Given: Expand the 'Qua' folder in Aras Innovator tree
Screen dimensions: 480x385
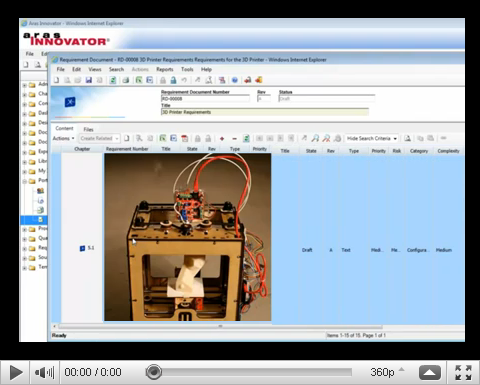Looking at the screenshot, I should click(x=24, y=239).
